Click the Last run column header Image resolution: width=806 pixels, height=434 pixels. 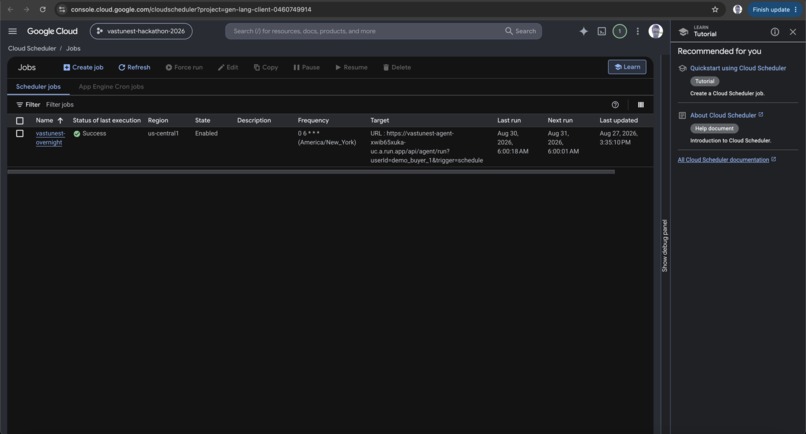click(509, 120)
